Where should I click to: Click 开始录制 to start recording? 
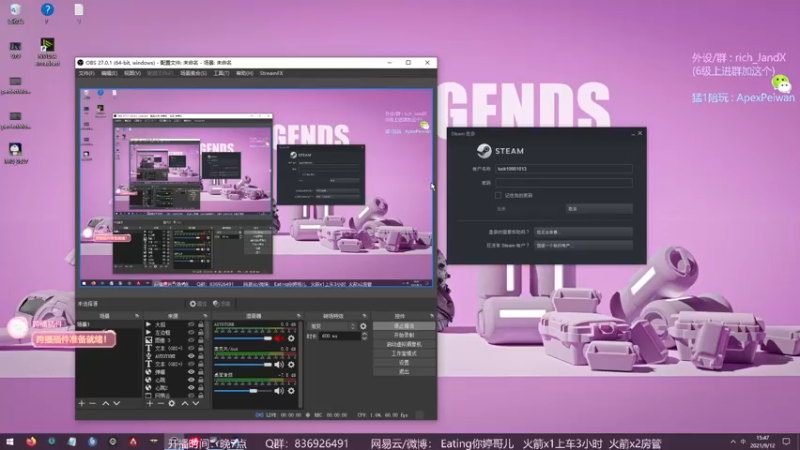point(404,335)
